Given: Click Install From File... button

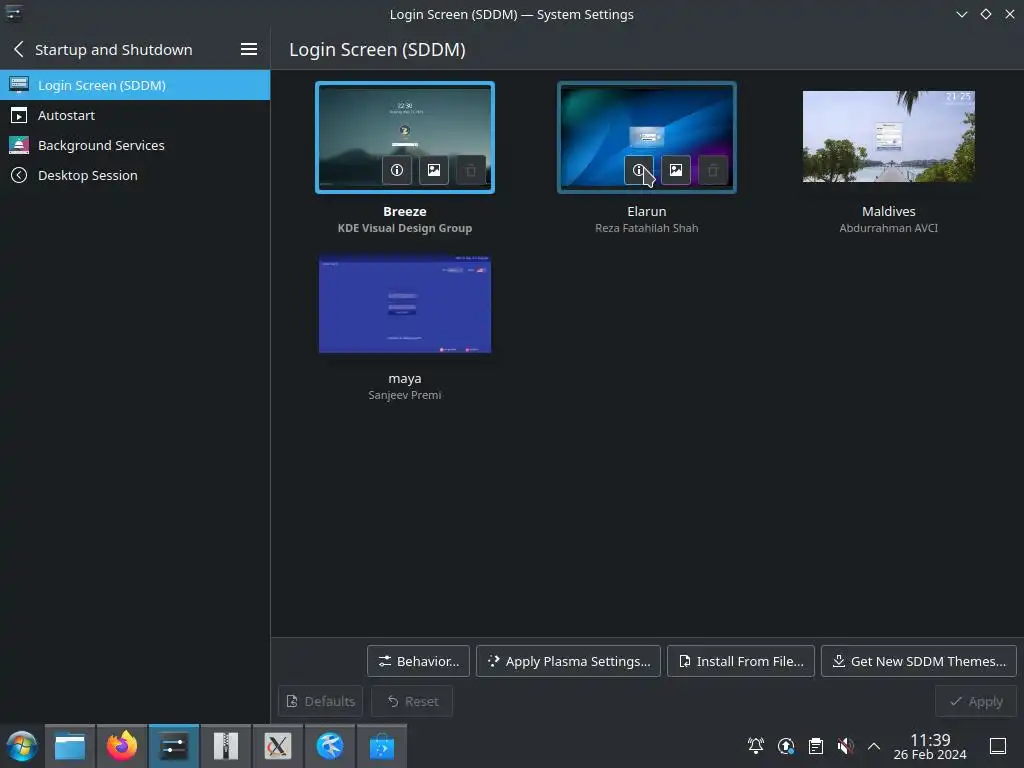Looking at the screenshot, I should click(x=741, y=661).
